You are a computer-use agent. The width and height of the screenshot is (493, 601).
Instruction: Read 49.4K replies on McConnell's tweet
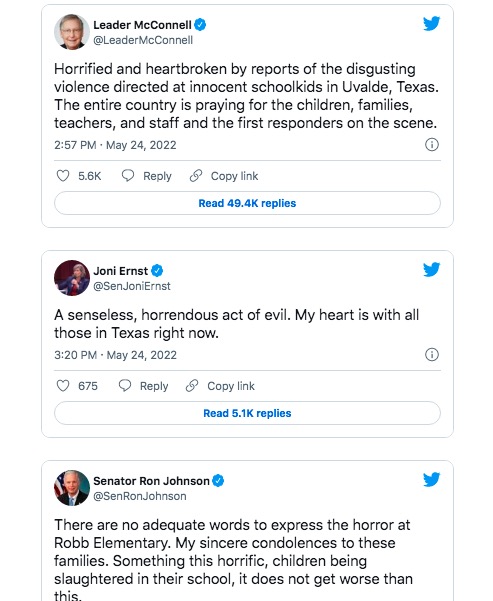(x=247, y=203)
